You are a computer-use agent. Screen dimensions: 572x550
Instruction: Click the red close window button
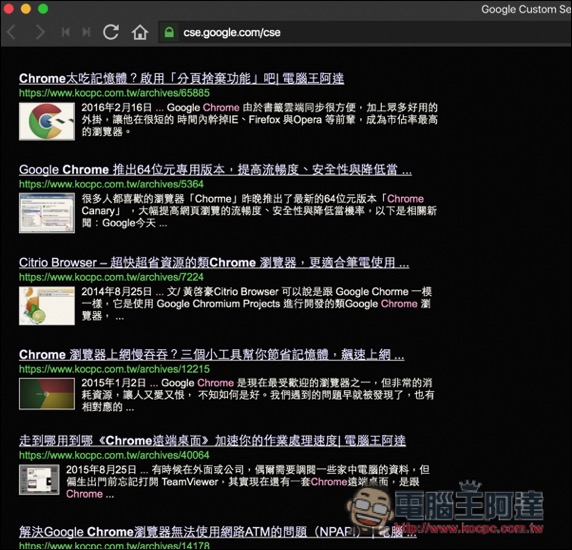pos(8,8)
